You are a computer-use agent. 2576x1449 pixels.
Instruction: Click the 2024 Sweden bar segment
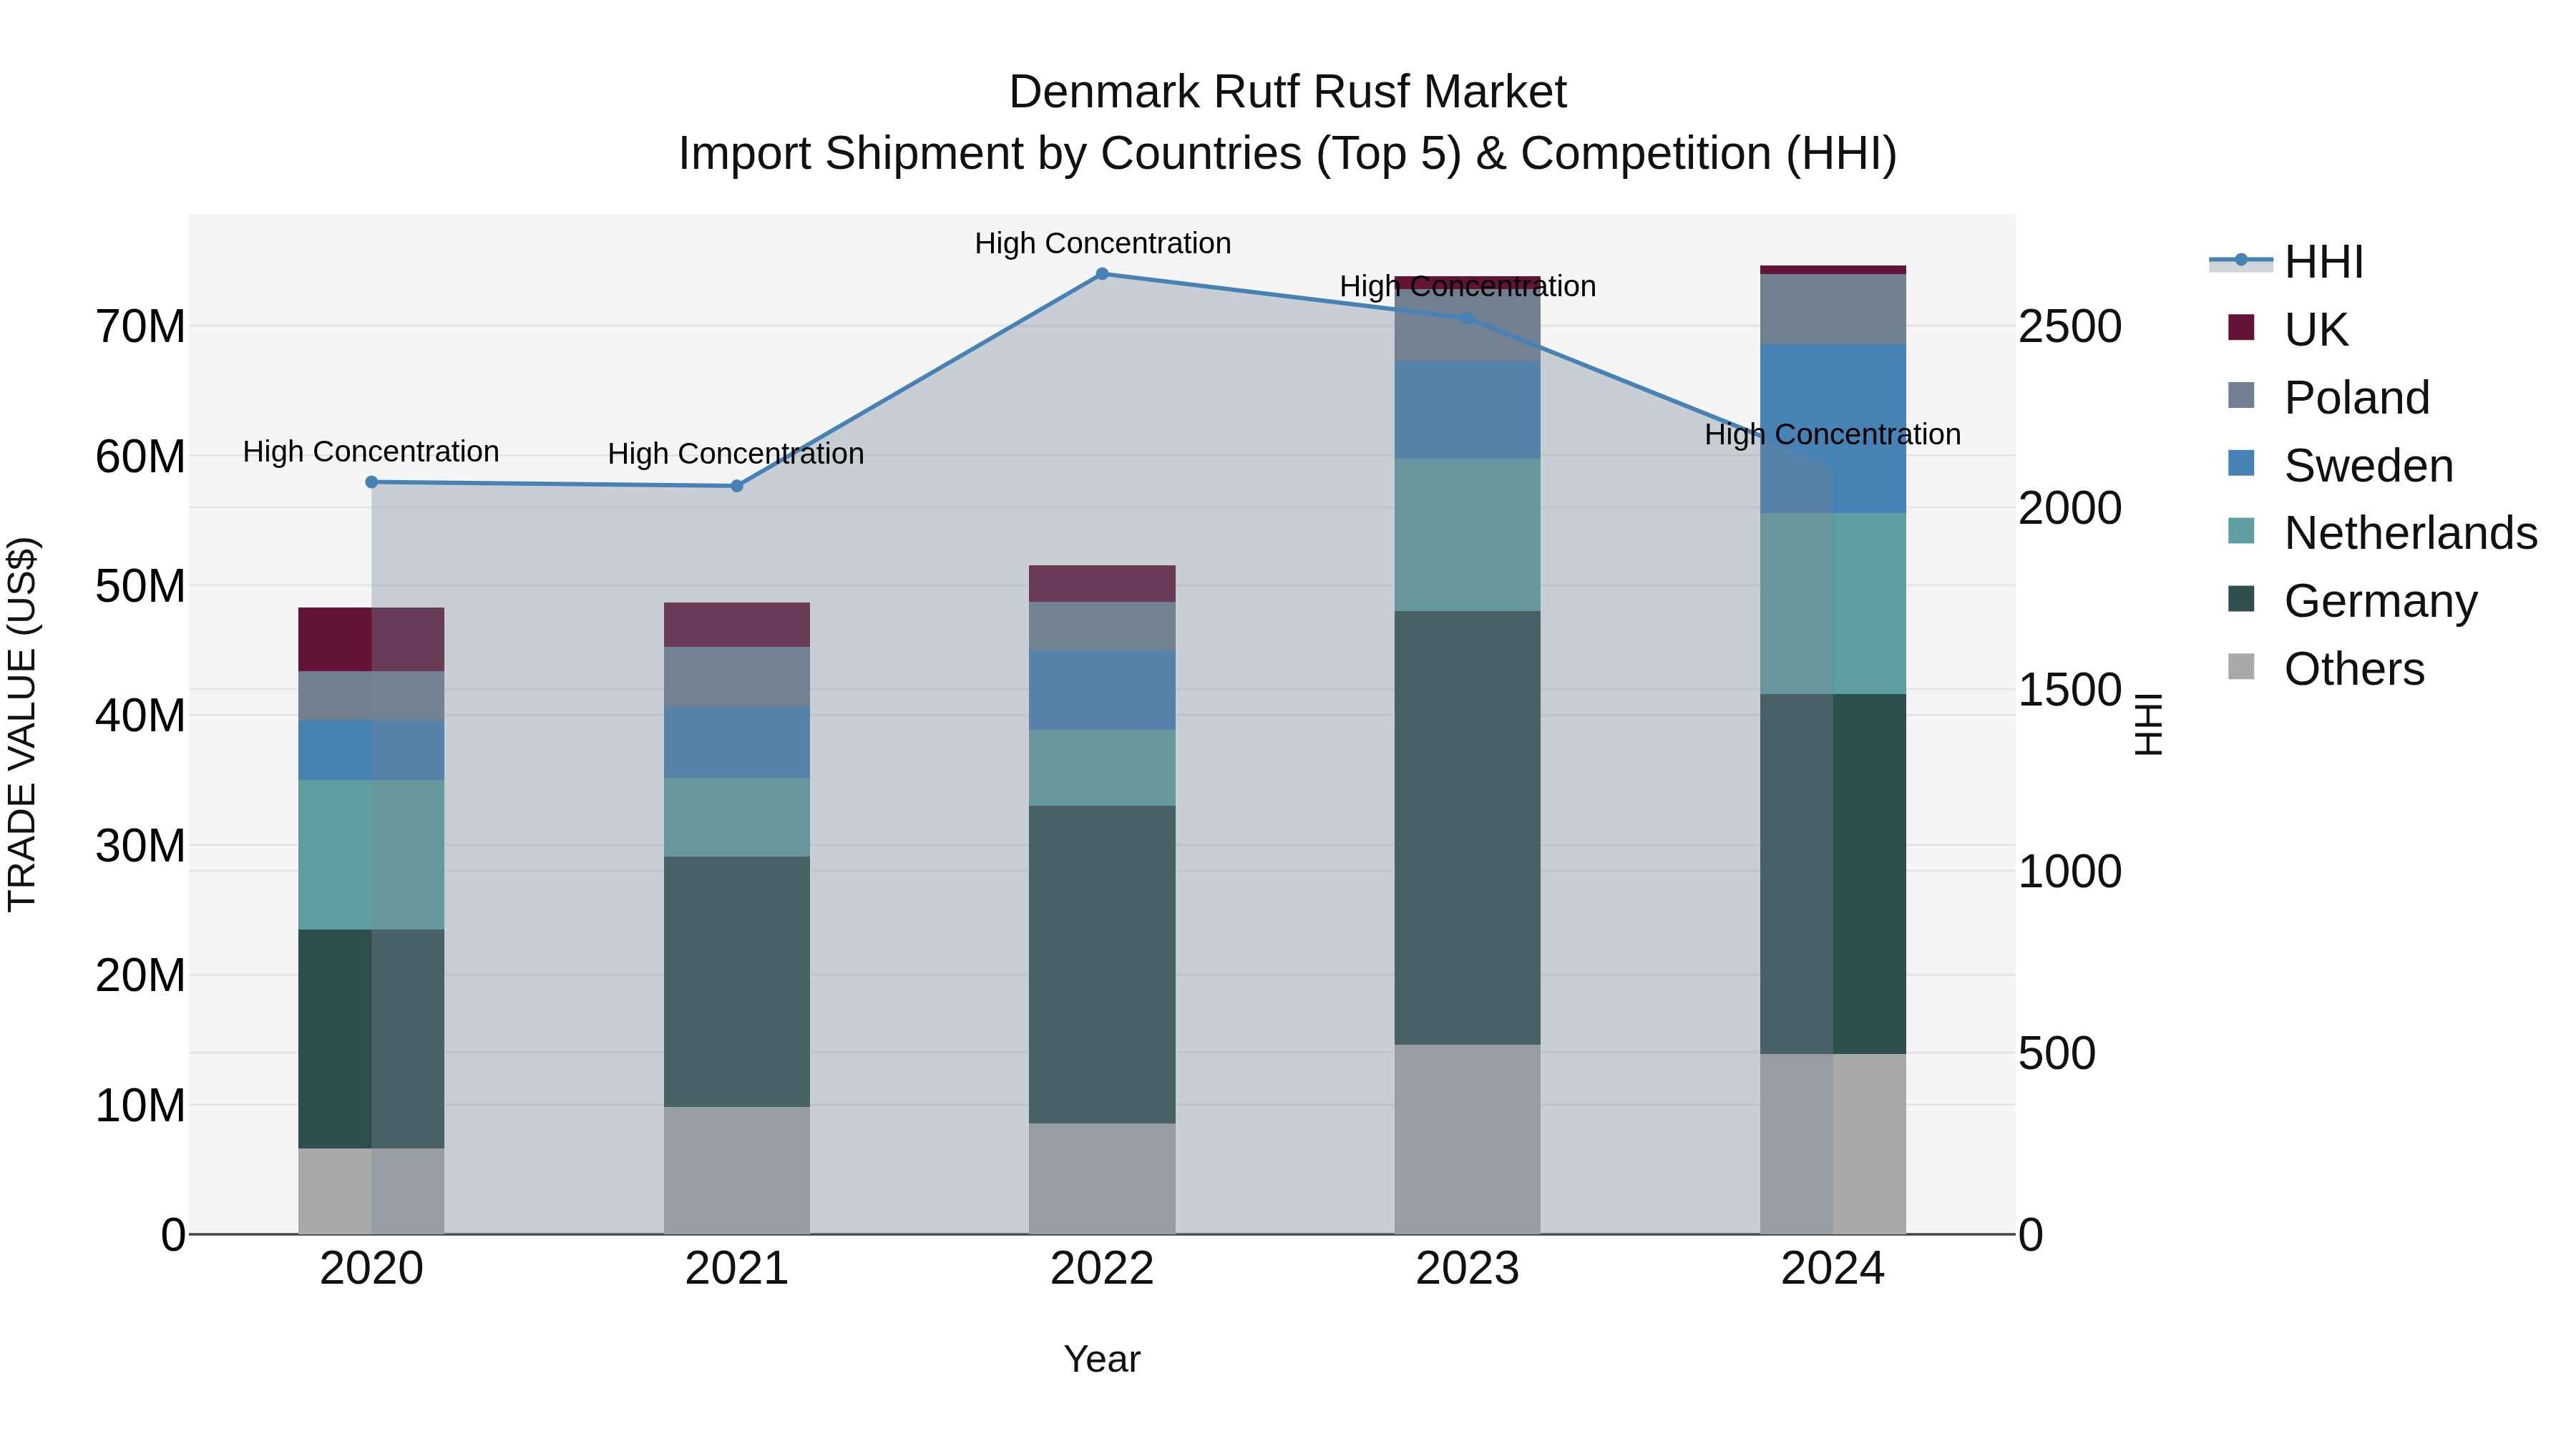pyautogui.click(x=1833, y=429)
